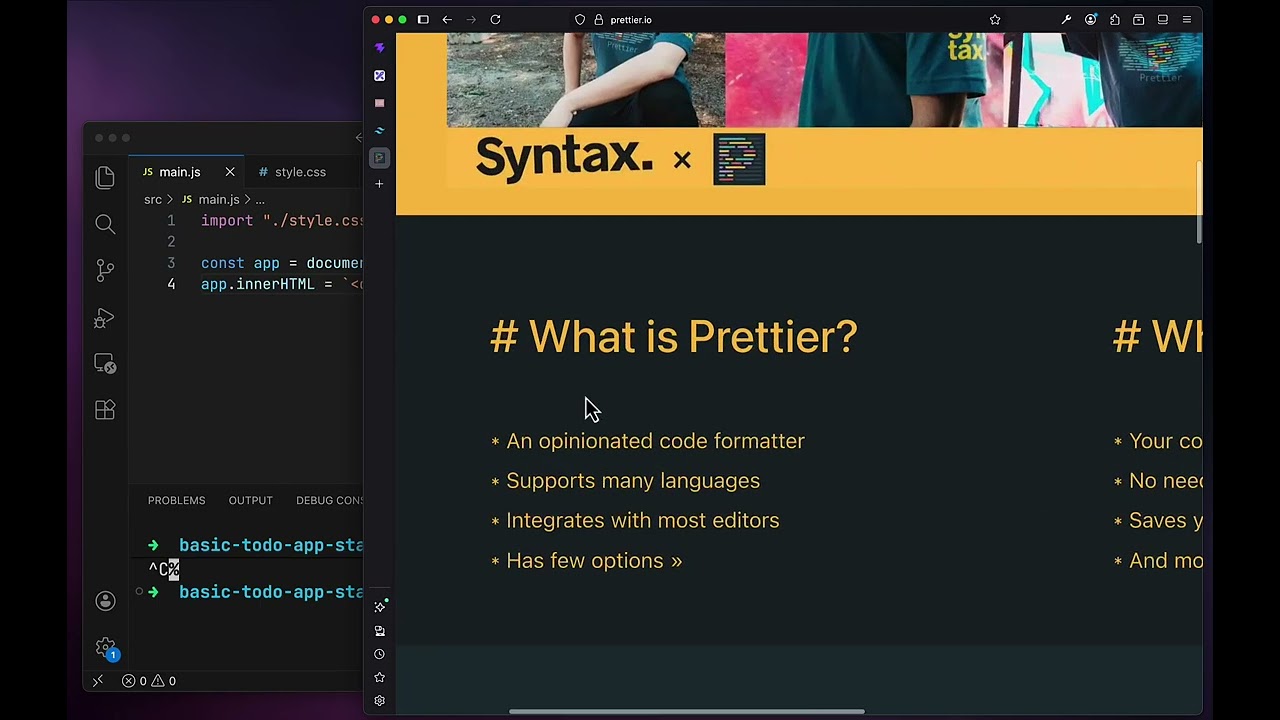Open the DEBUG CONSOLE panel tab
This screenshot has width=1280, height=720.
click(329, 500)
